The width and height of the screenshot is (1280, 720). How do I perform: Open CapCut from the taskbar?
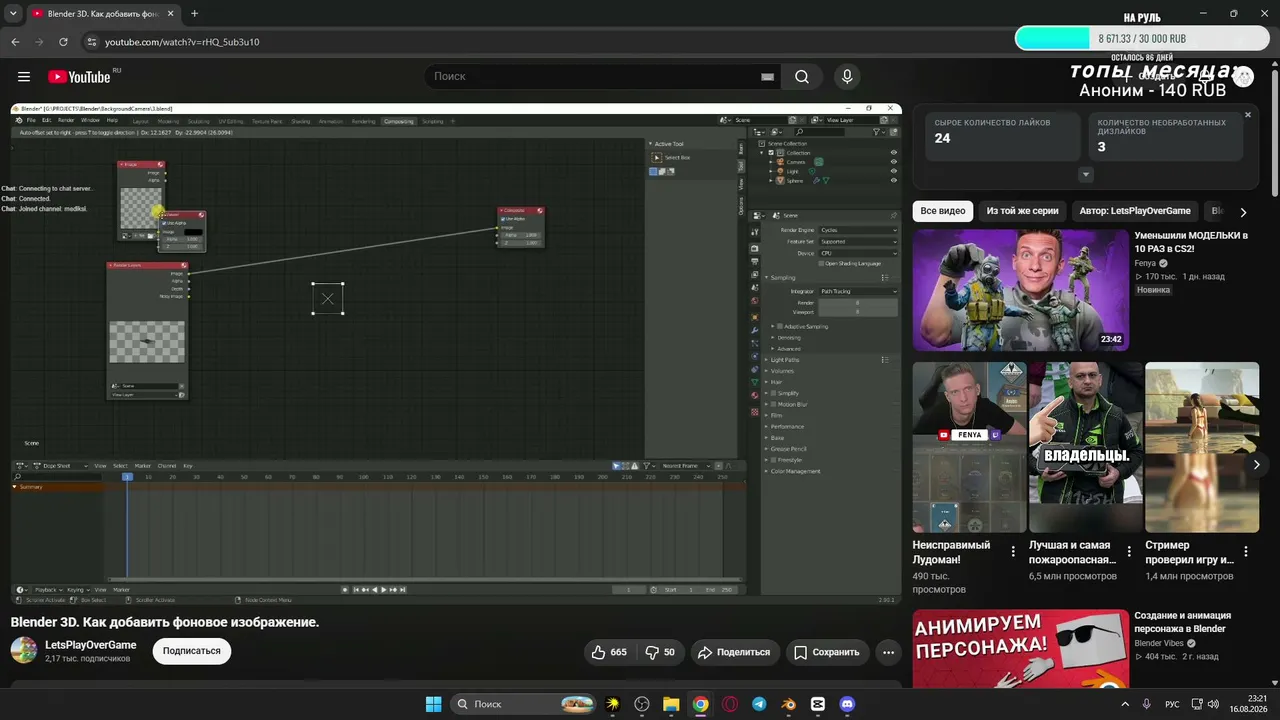pyautogui.click(x=817, y=704)
